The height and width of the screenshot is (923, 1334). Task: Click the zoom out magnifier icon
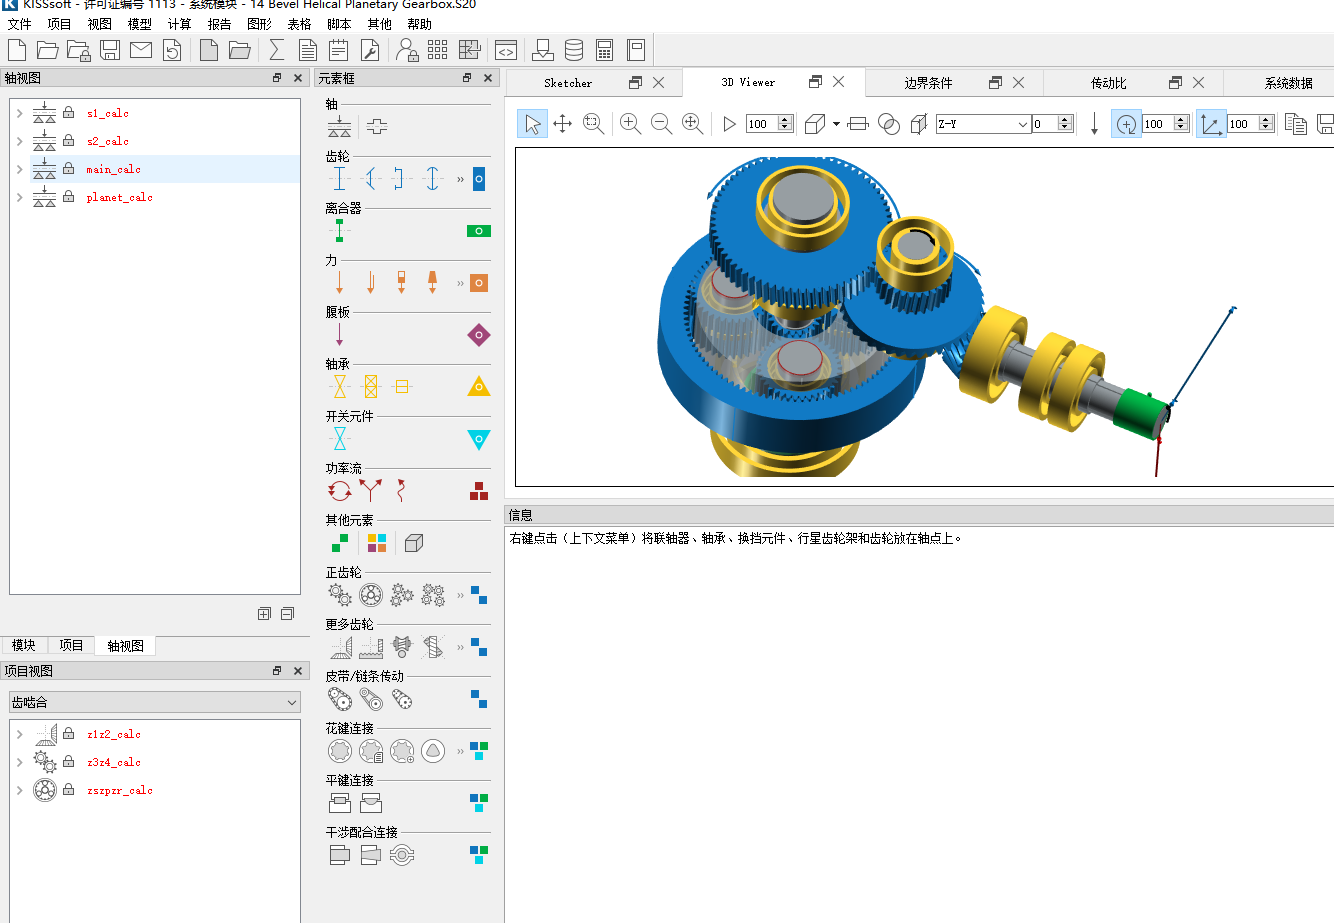click(661, 124)
